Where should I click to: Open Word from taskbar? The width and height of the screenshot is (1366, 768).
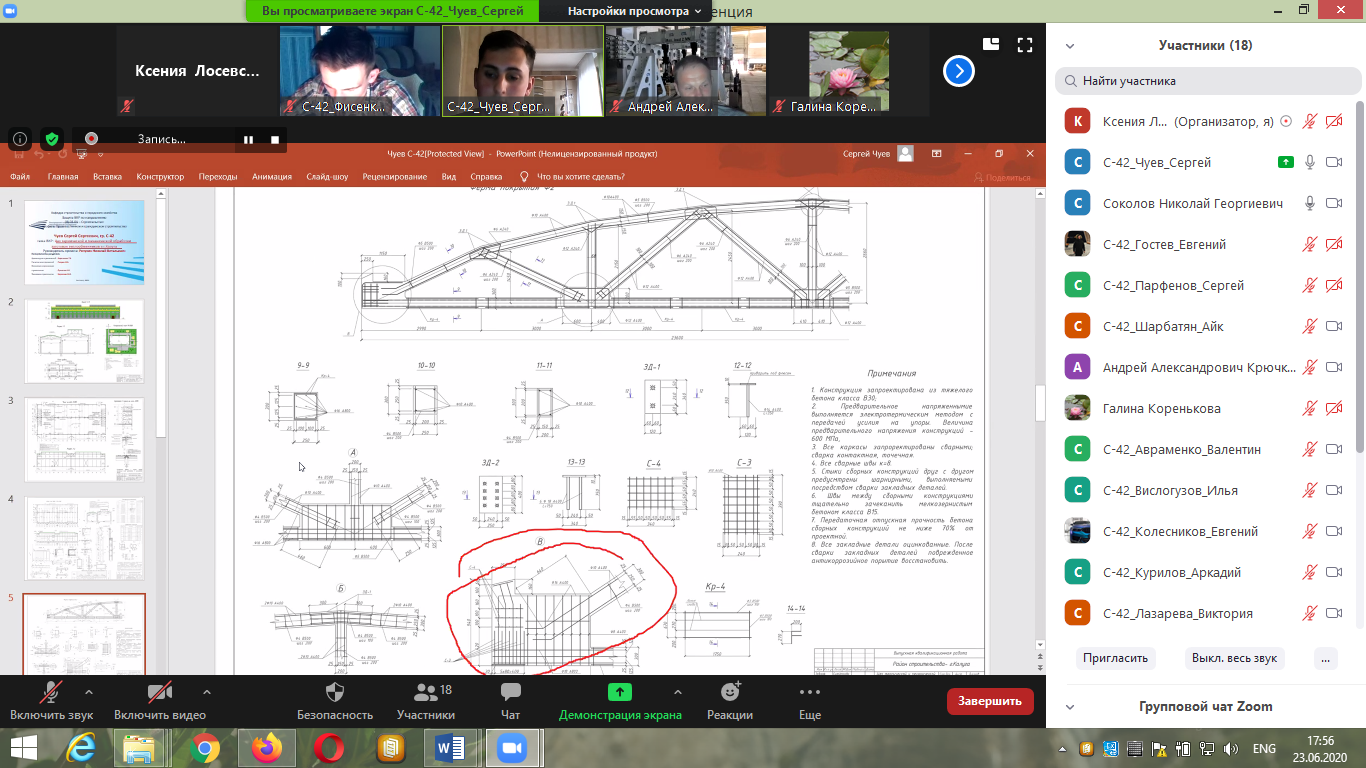(451, 747)
